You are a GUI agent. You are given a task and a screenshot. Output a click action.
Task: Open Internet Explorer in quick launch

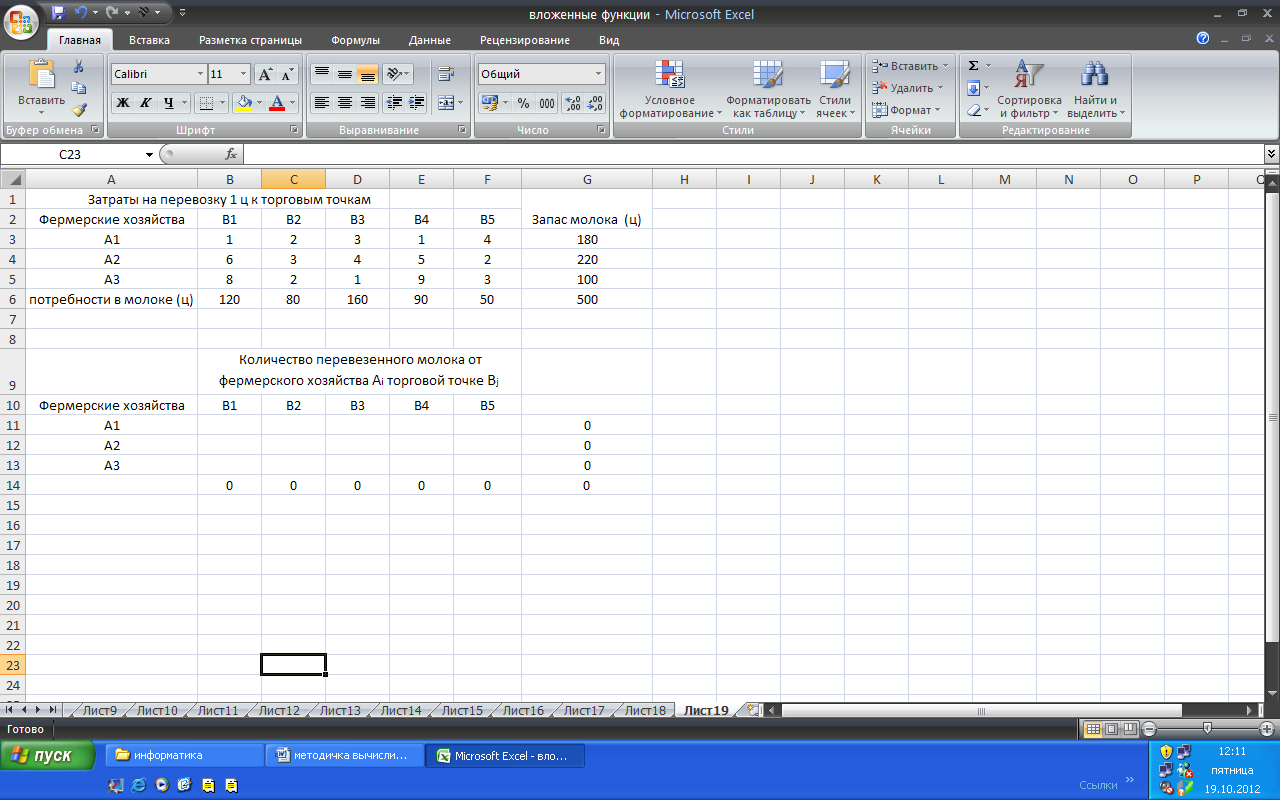click(x=139, y=785)
